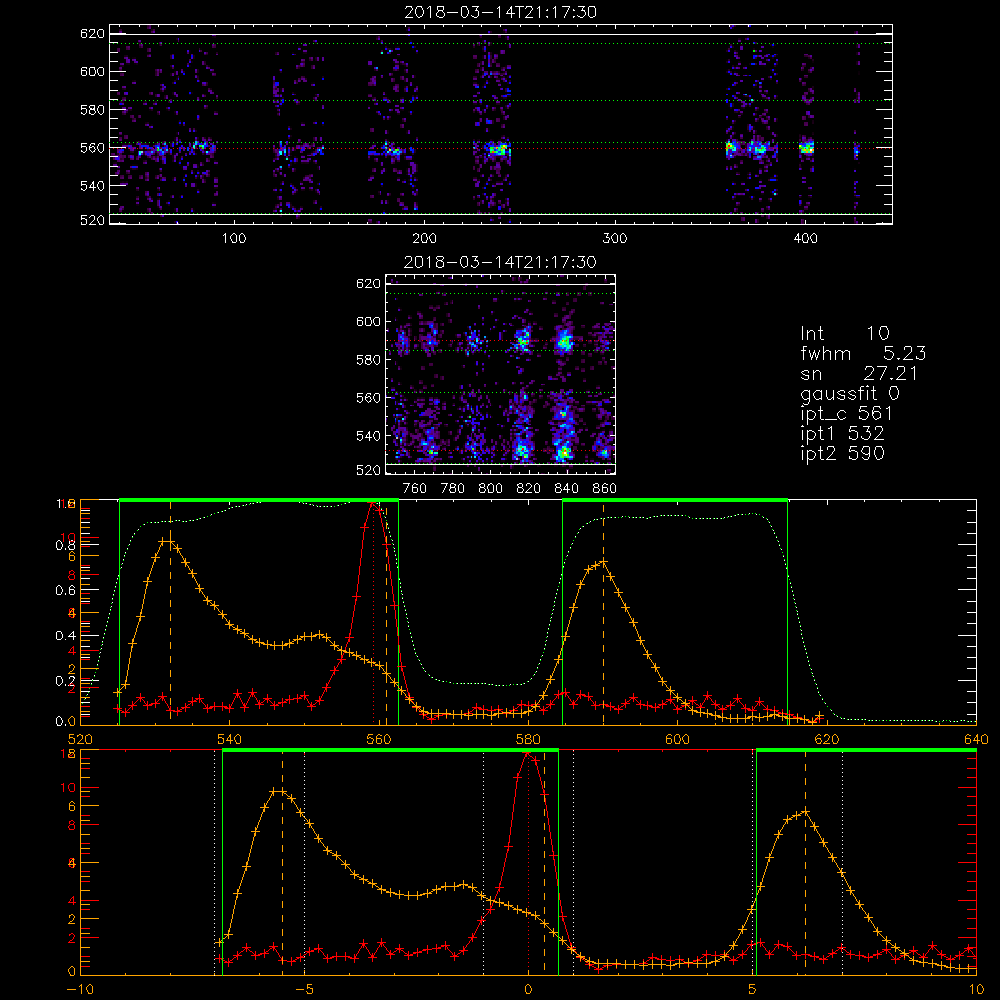The height and width of the screenshot is (1000, 1000).
Task: Click the 560 label on middle image y-axis
Action: 369,398
